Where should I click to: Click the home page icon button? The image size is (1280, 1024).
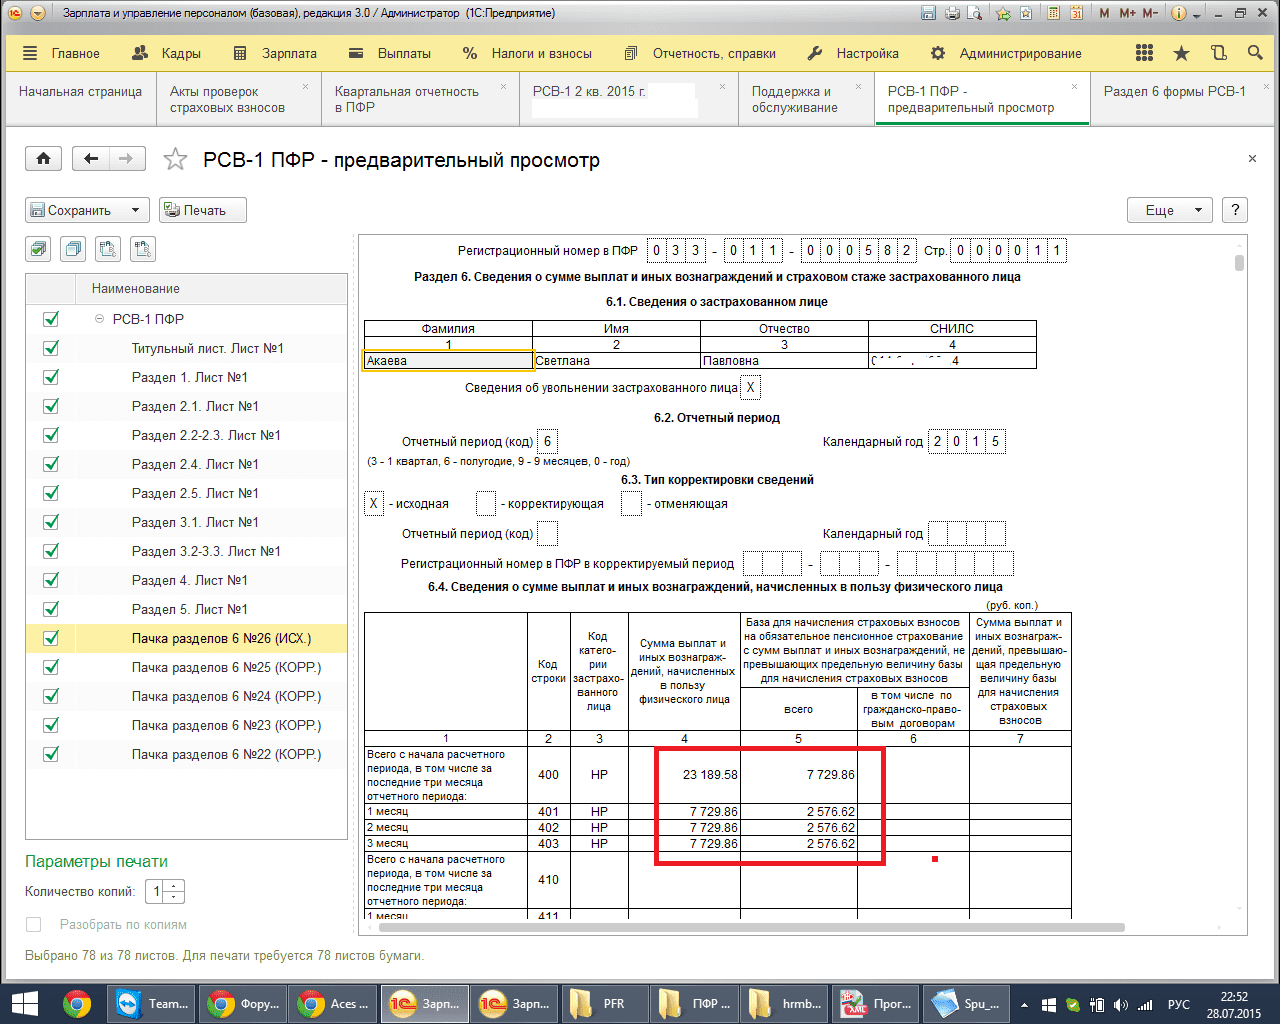(43, 159)
